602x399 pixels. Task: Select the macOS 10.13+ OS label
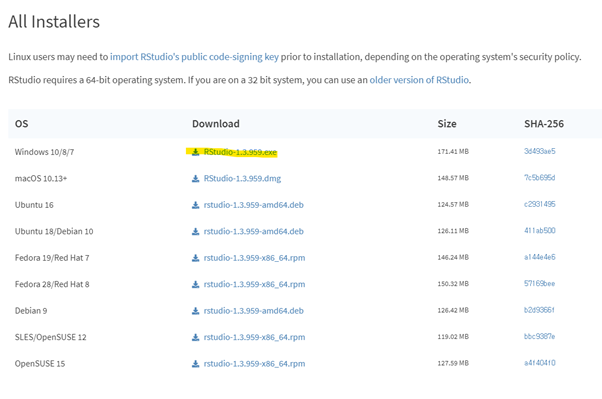[x=41, y=179]
